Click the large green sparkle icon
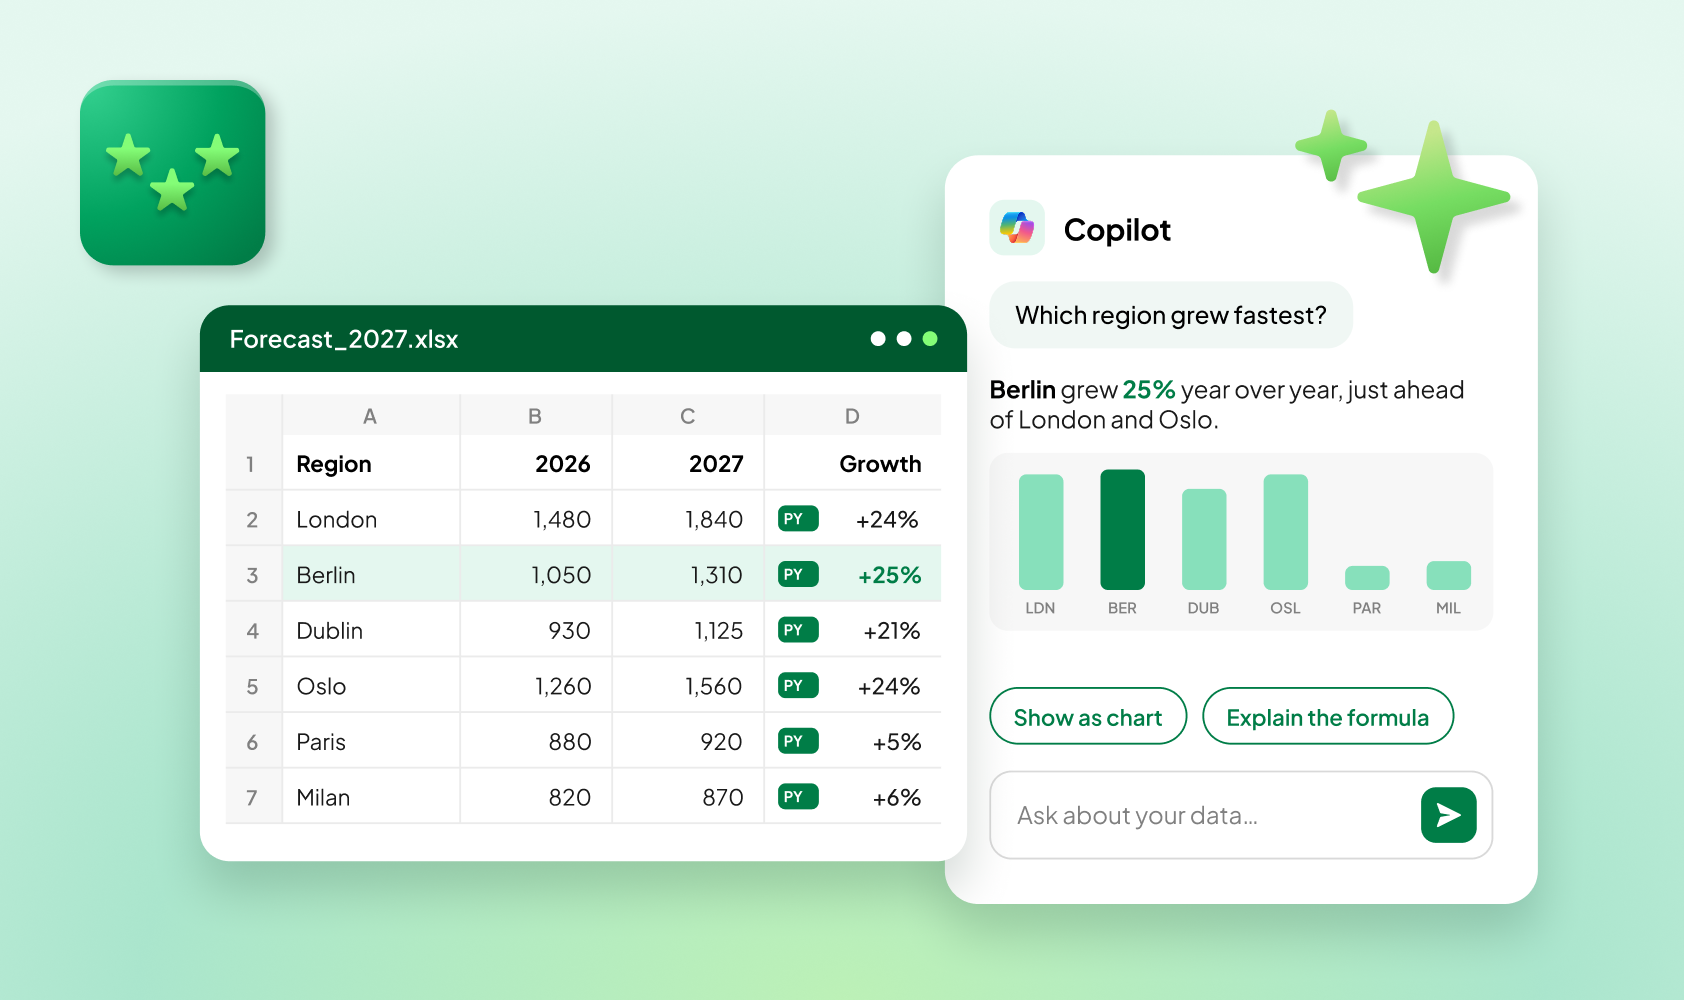The image size is (1684, 1000). [1434, 197]
